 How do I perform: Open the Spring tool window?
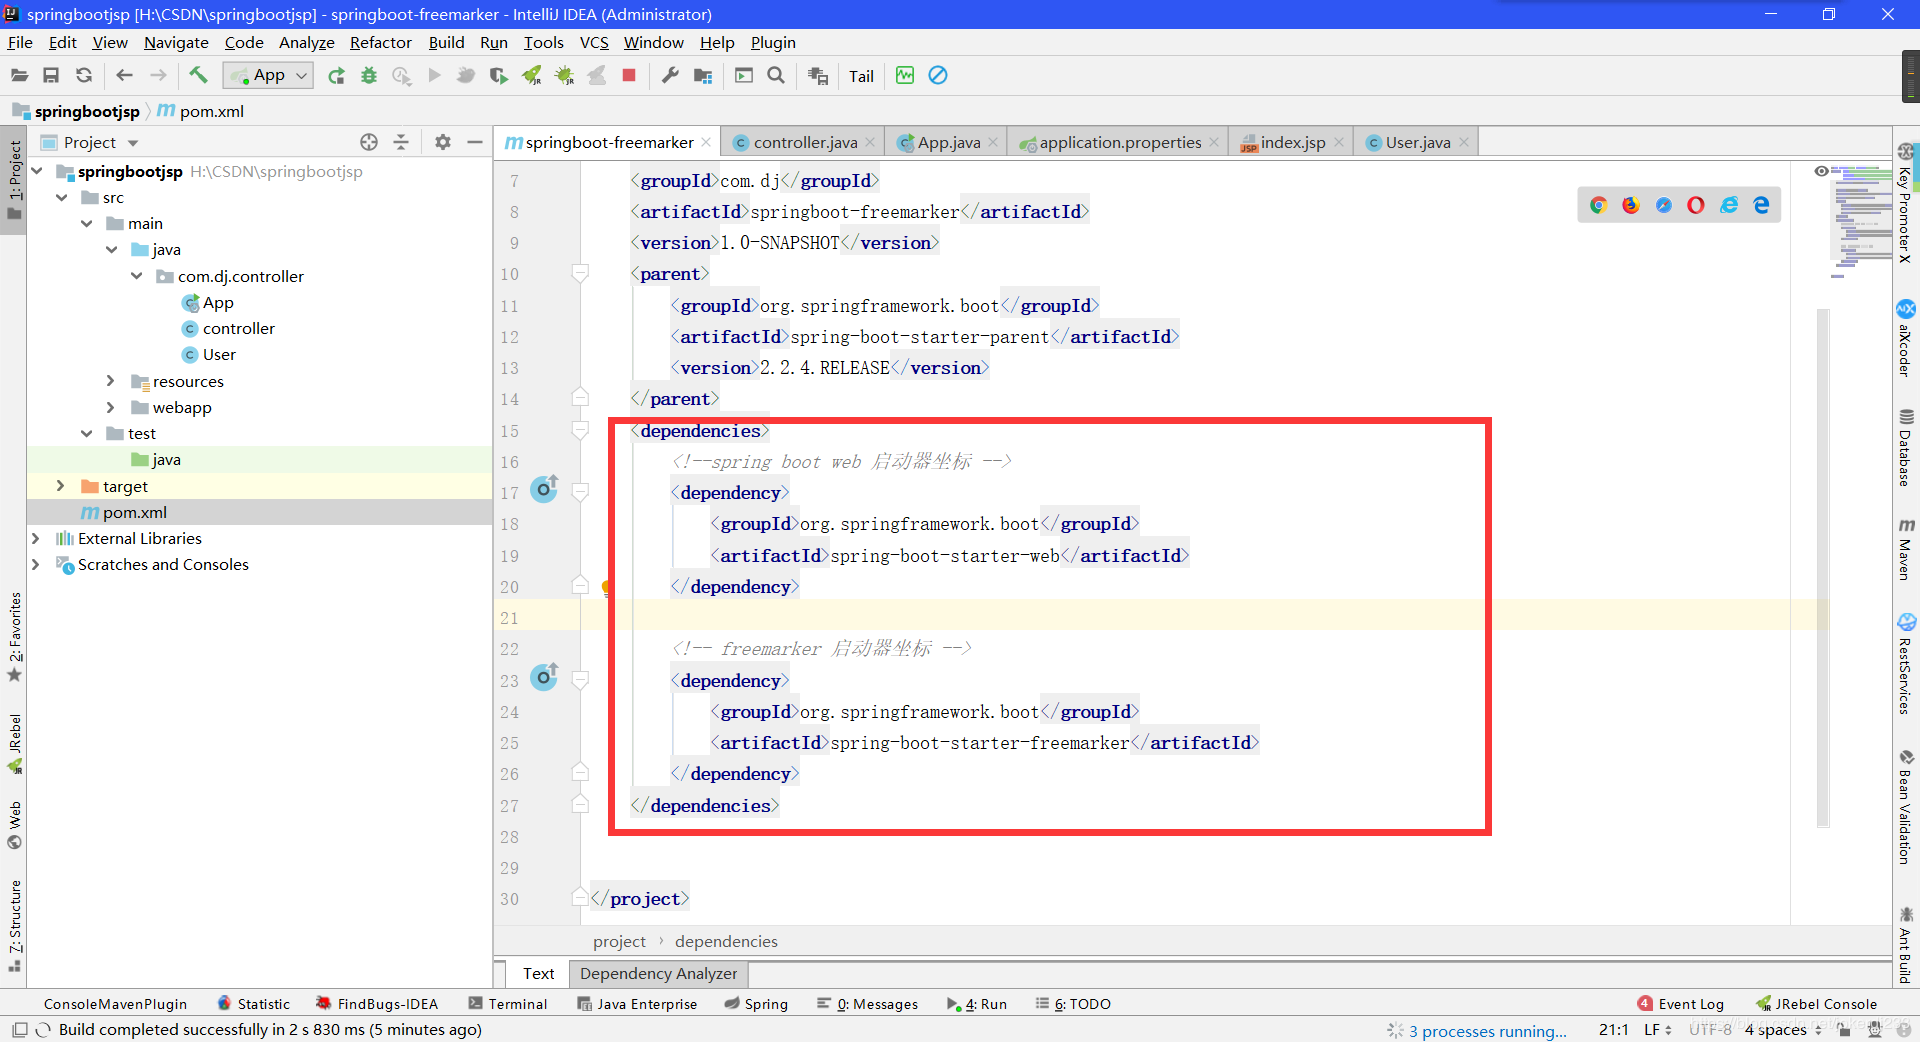click(x=756, y=1004)
